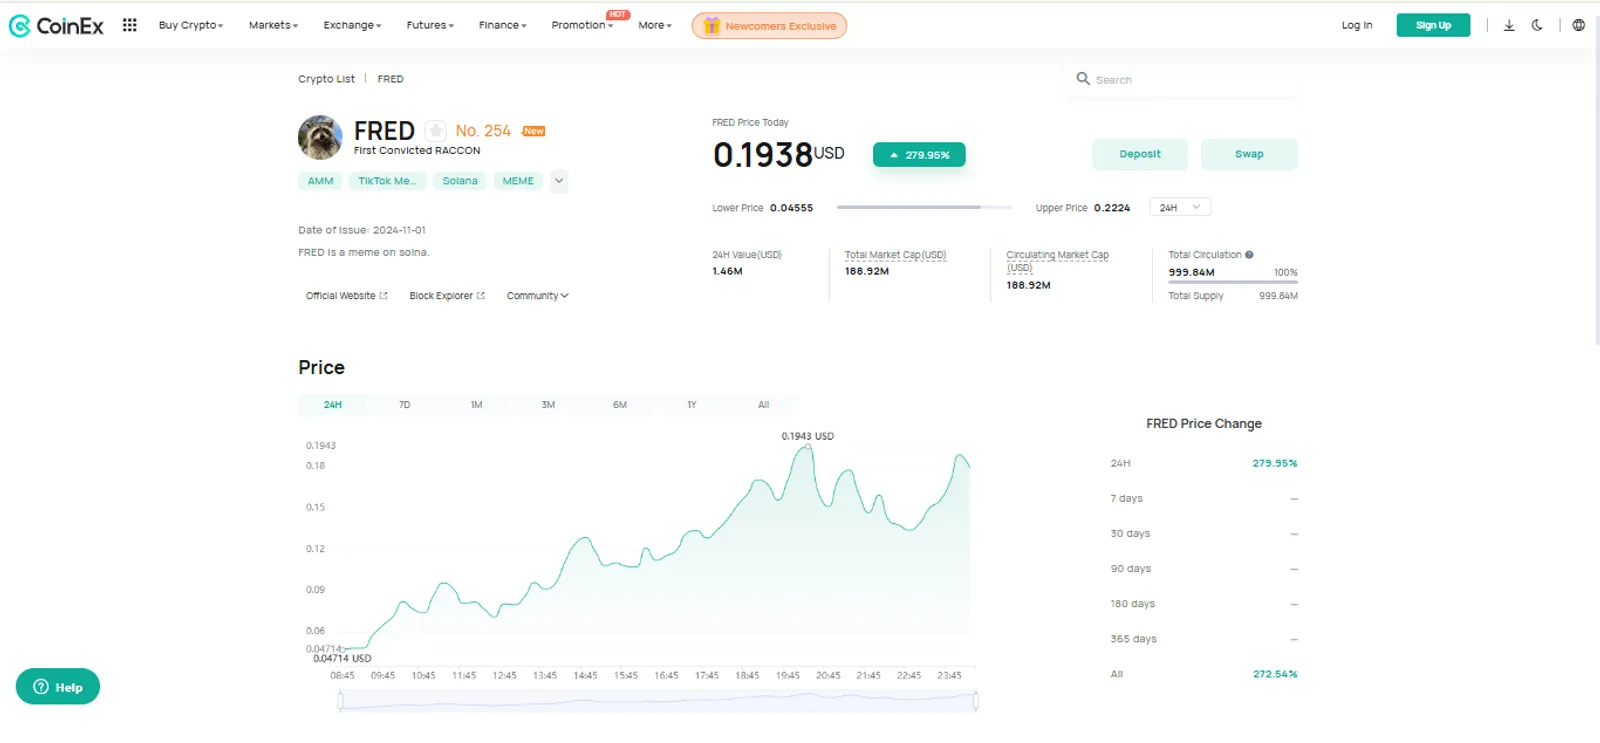Image resolution: width=1600 pixels, height=743 pixels.
Task: Click the Total Market Cap(USD) label
Action: pos(895,255)
